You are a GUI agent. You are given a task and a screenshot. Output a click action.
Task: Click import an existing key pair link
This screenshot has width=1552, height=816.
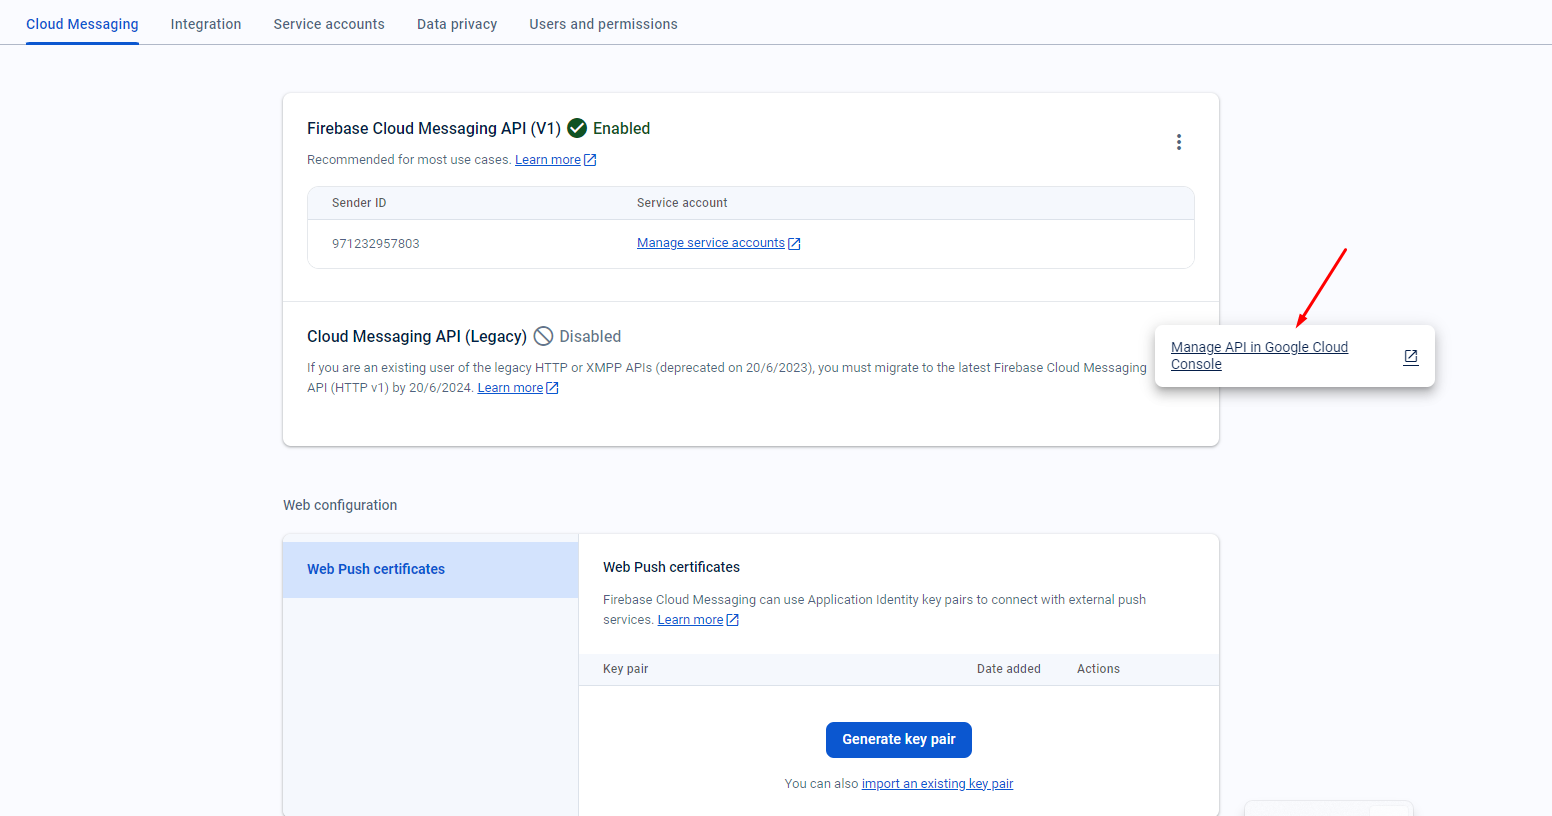click(x=937, y=784)
